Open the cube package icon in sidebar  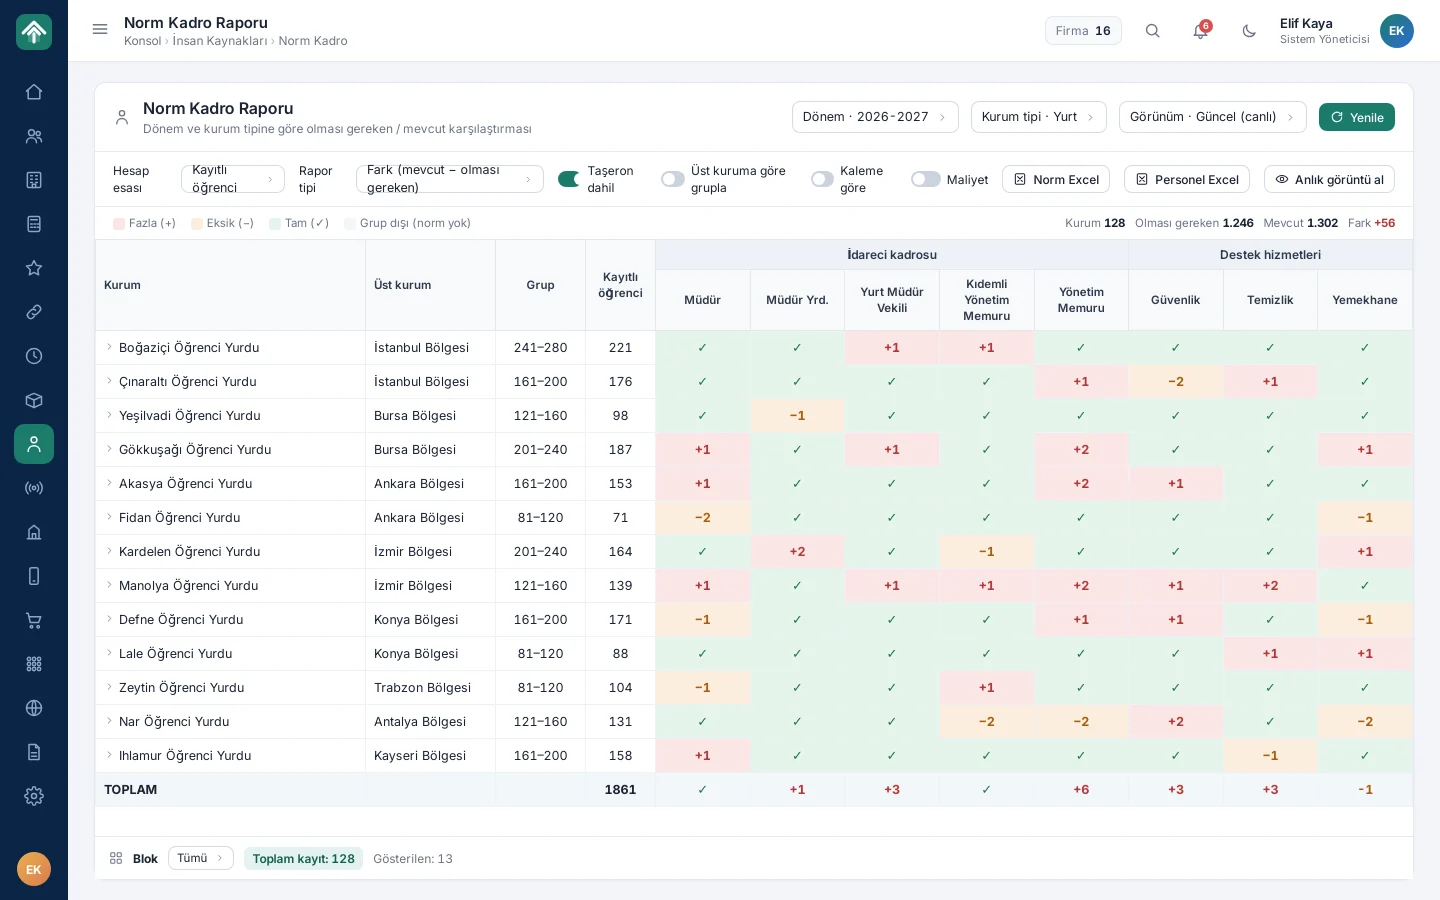click(34, 400)
